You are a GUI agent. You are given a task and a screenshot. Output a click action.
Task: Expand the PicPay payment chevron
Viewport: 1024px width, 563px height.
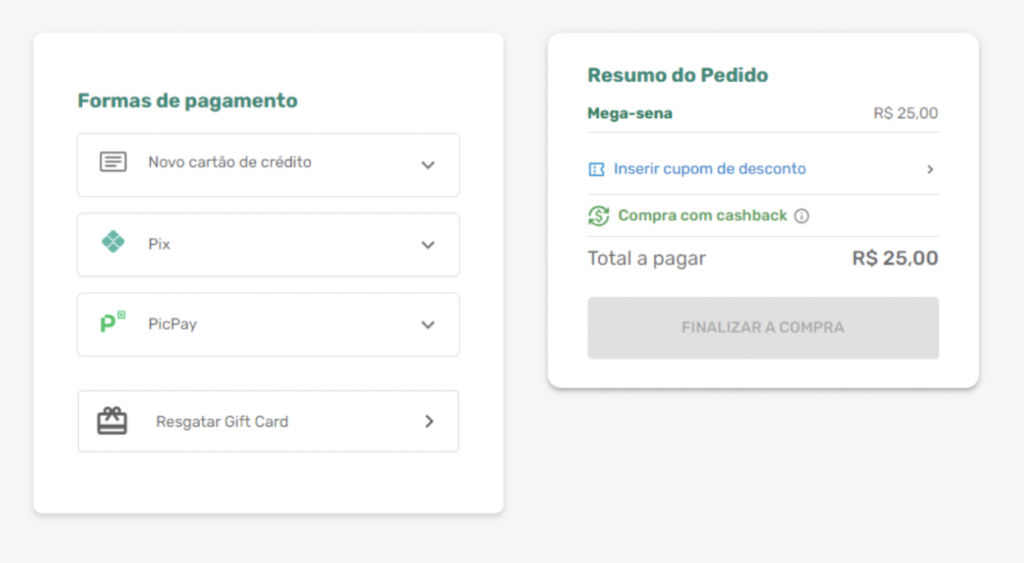(428, 325)
